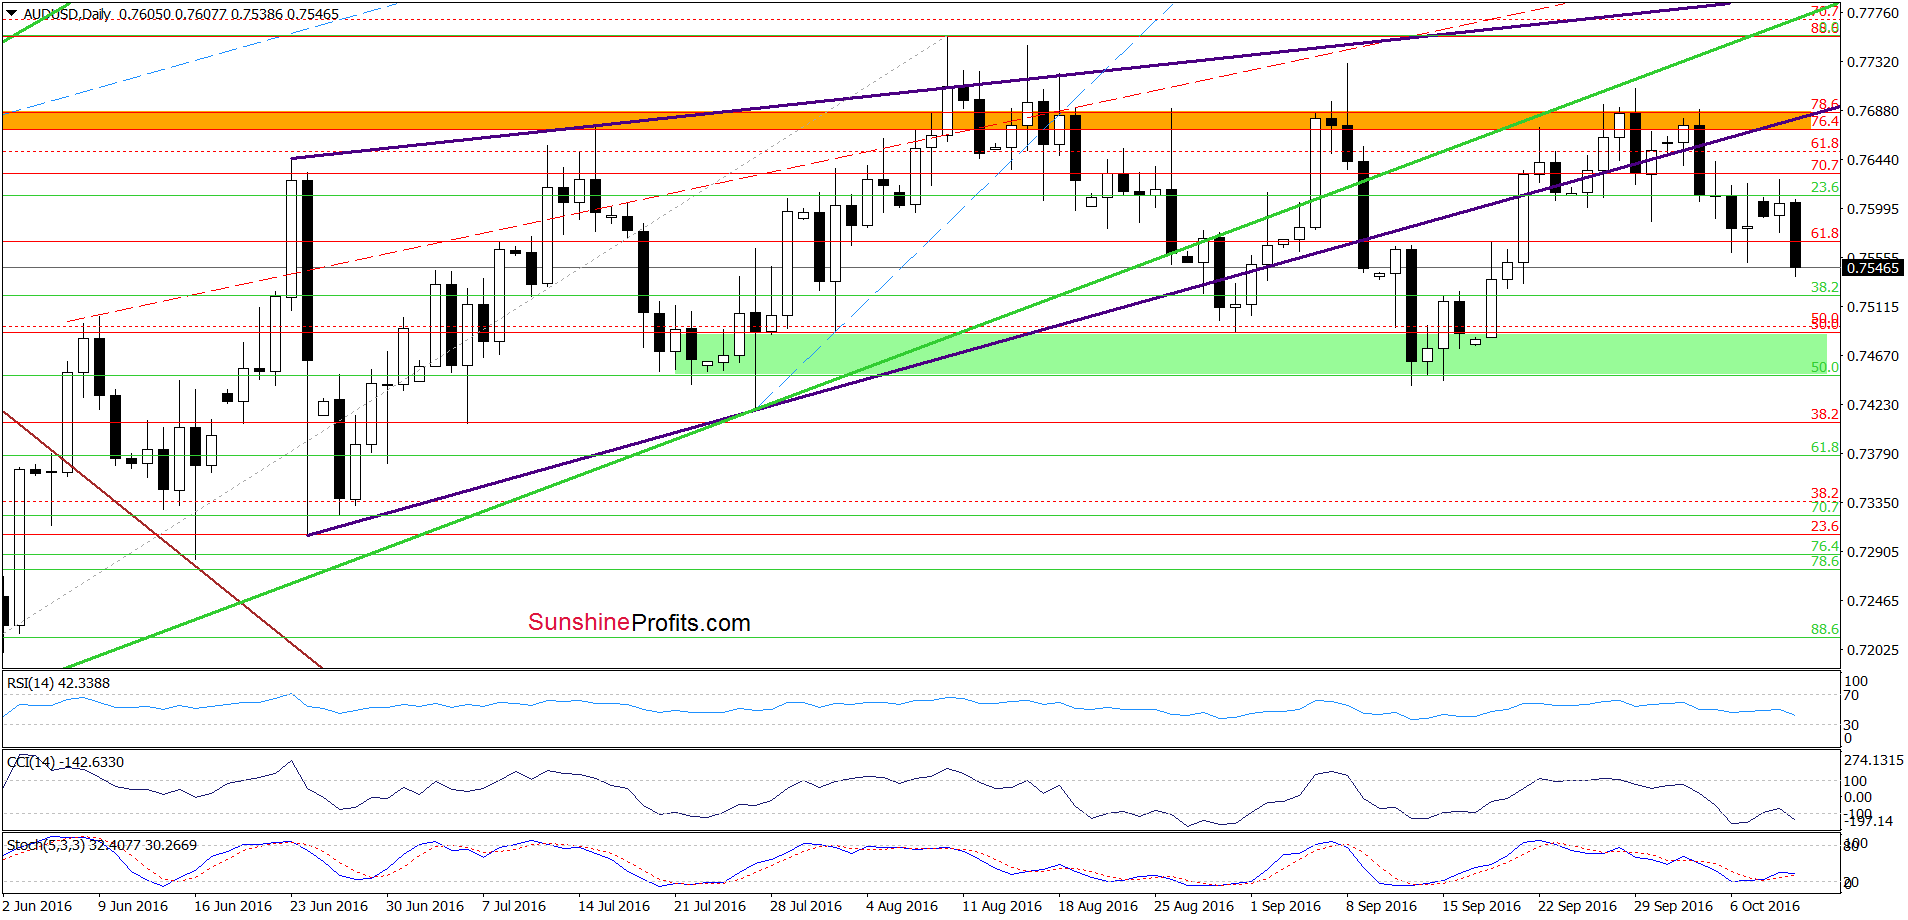This screenshot has height=920, width=1908.
Task: Click the 2 Jun 2016 date label
Action: pyautogui.click(x=37, y=906)
